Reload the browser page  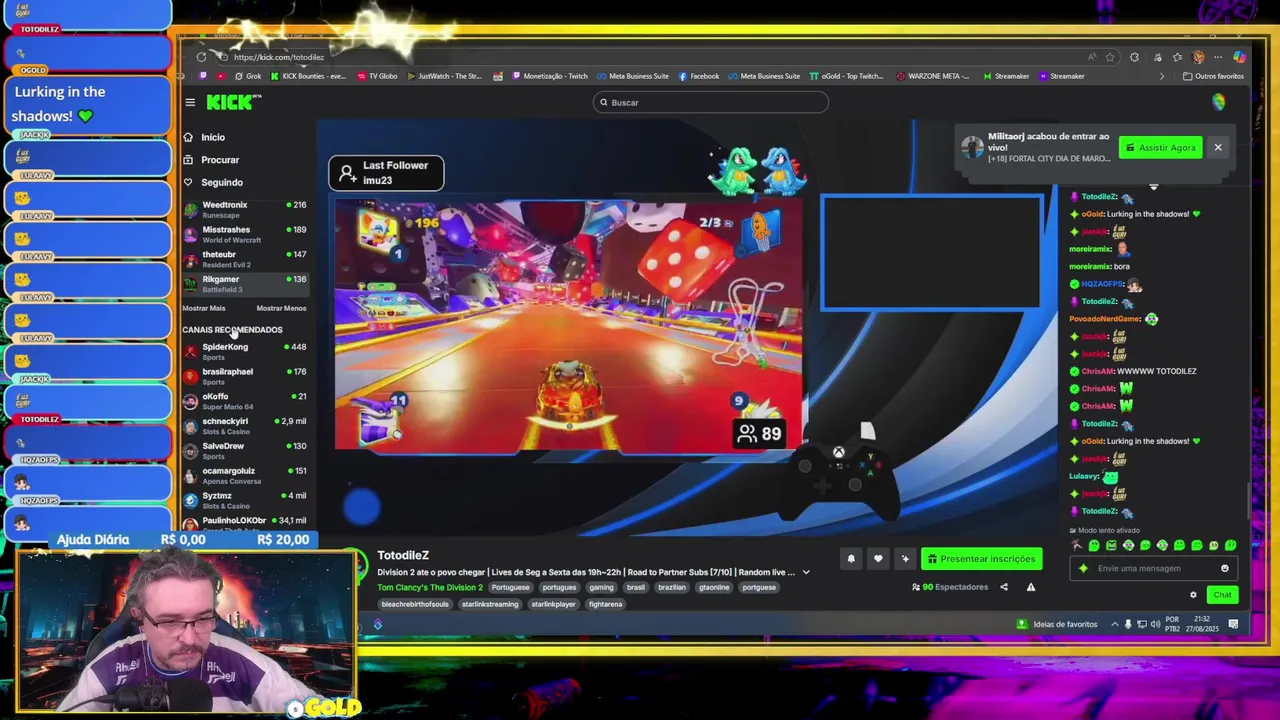(x=201, y=57)
